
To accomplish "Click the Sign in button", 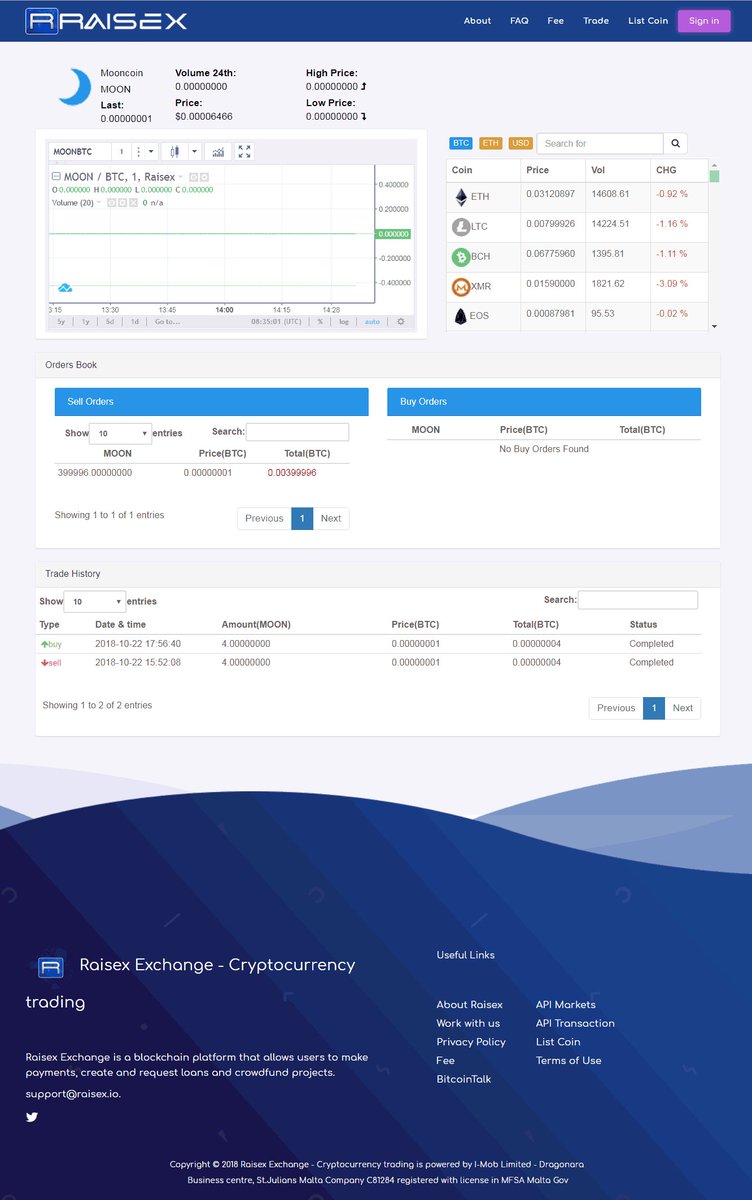I will pos(704,20).
